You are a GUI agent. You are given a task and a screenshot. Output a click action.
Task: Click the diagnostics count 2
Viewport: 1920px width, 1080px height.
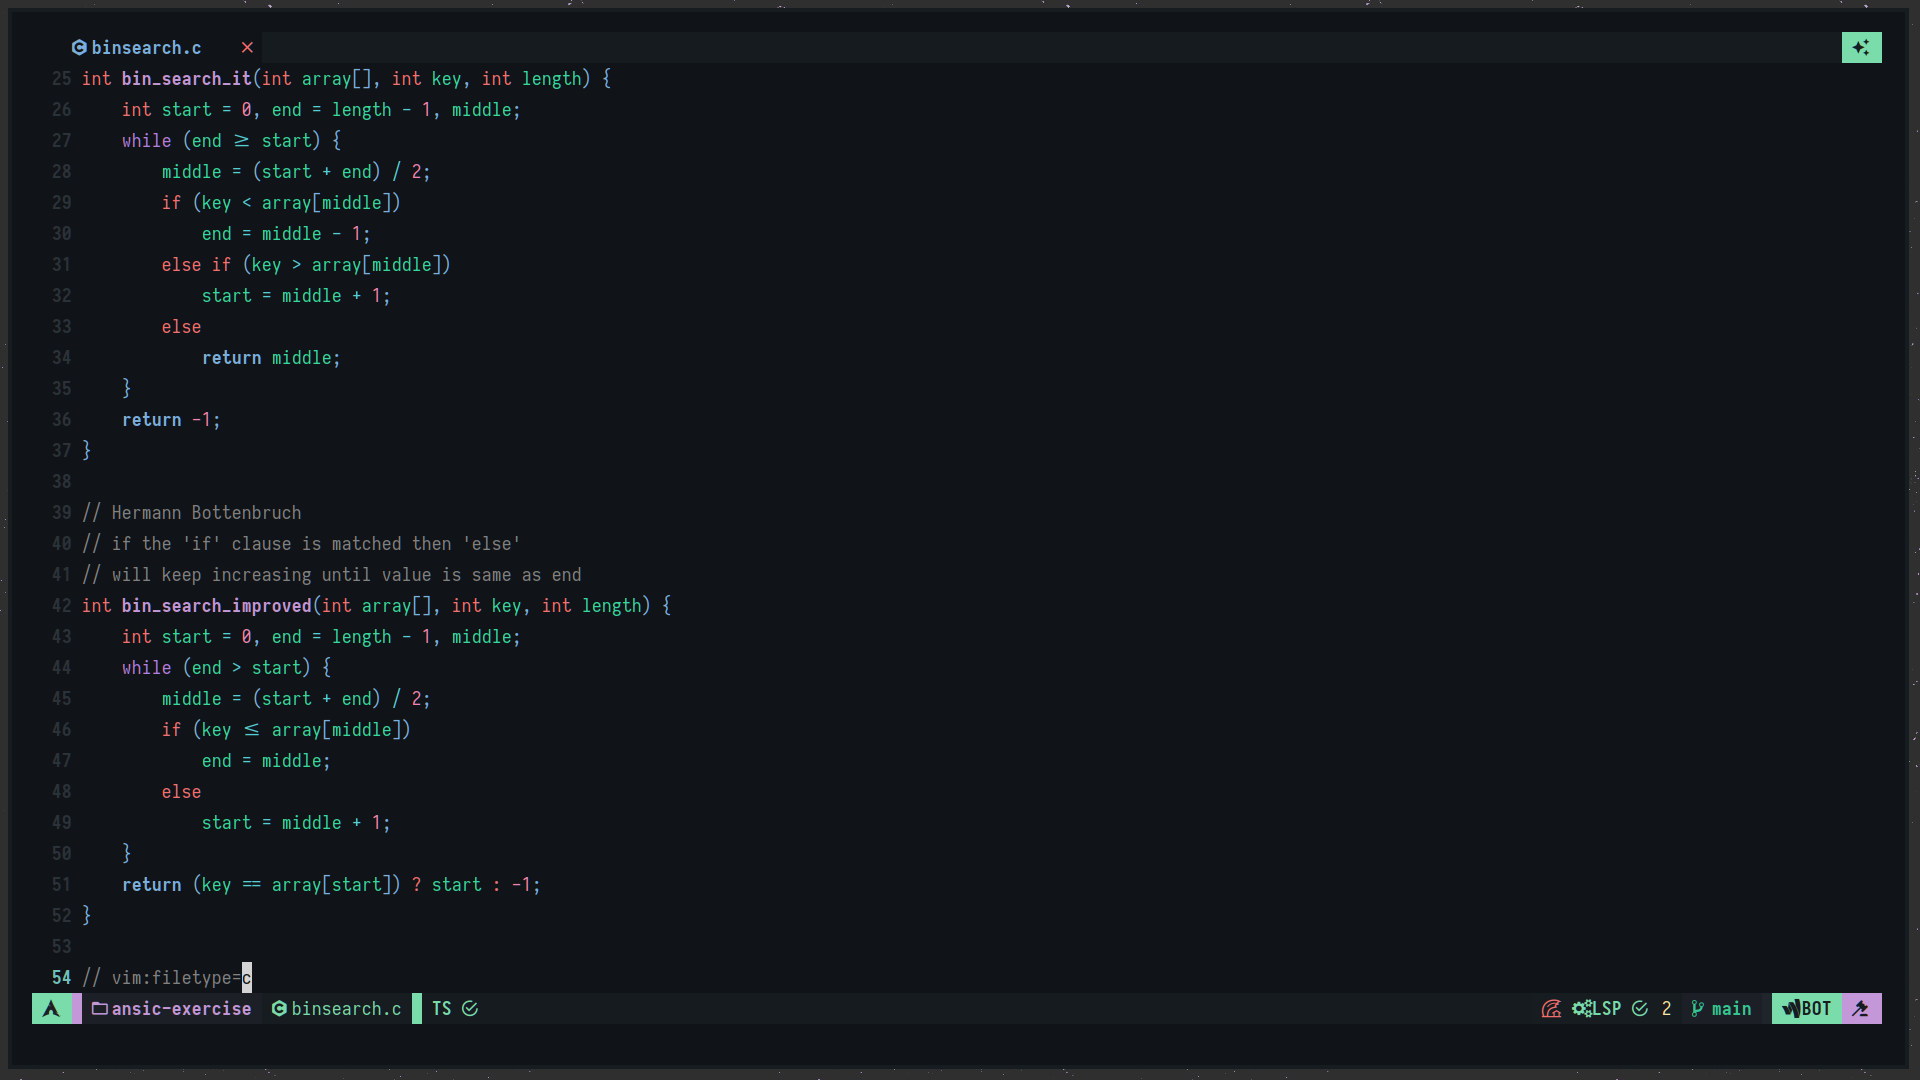click(x=1666, y=1008)
